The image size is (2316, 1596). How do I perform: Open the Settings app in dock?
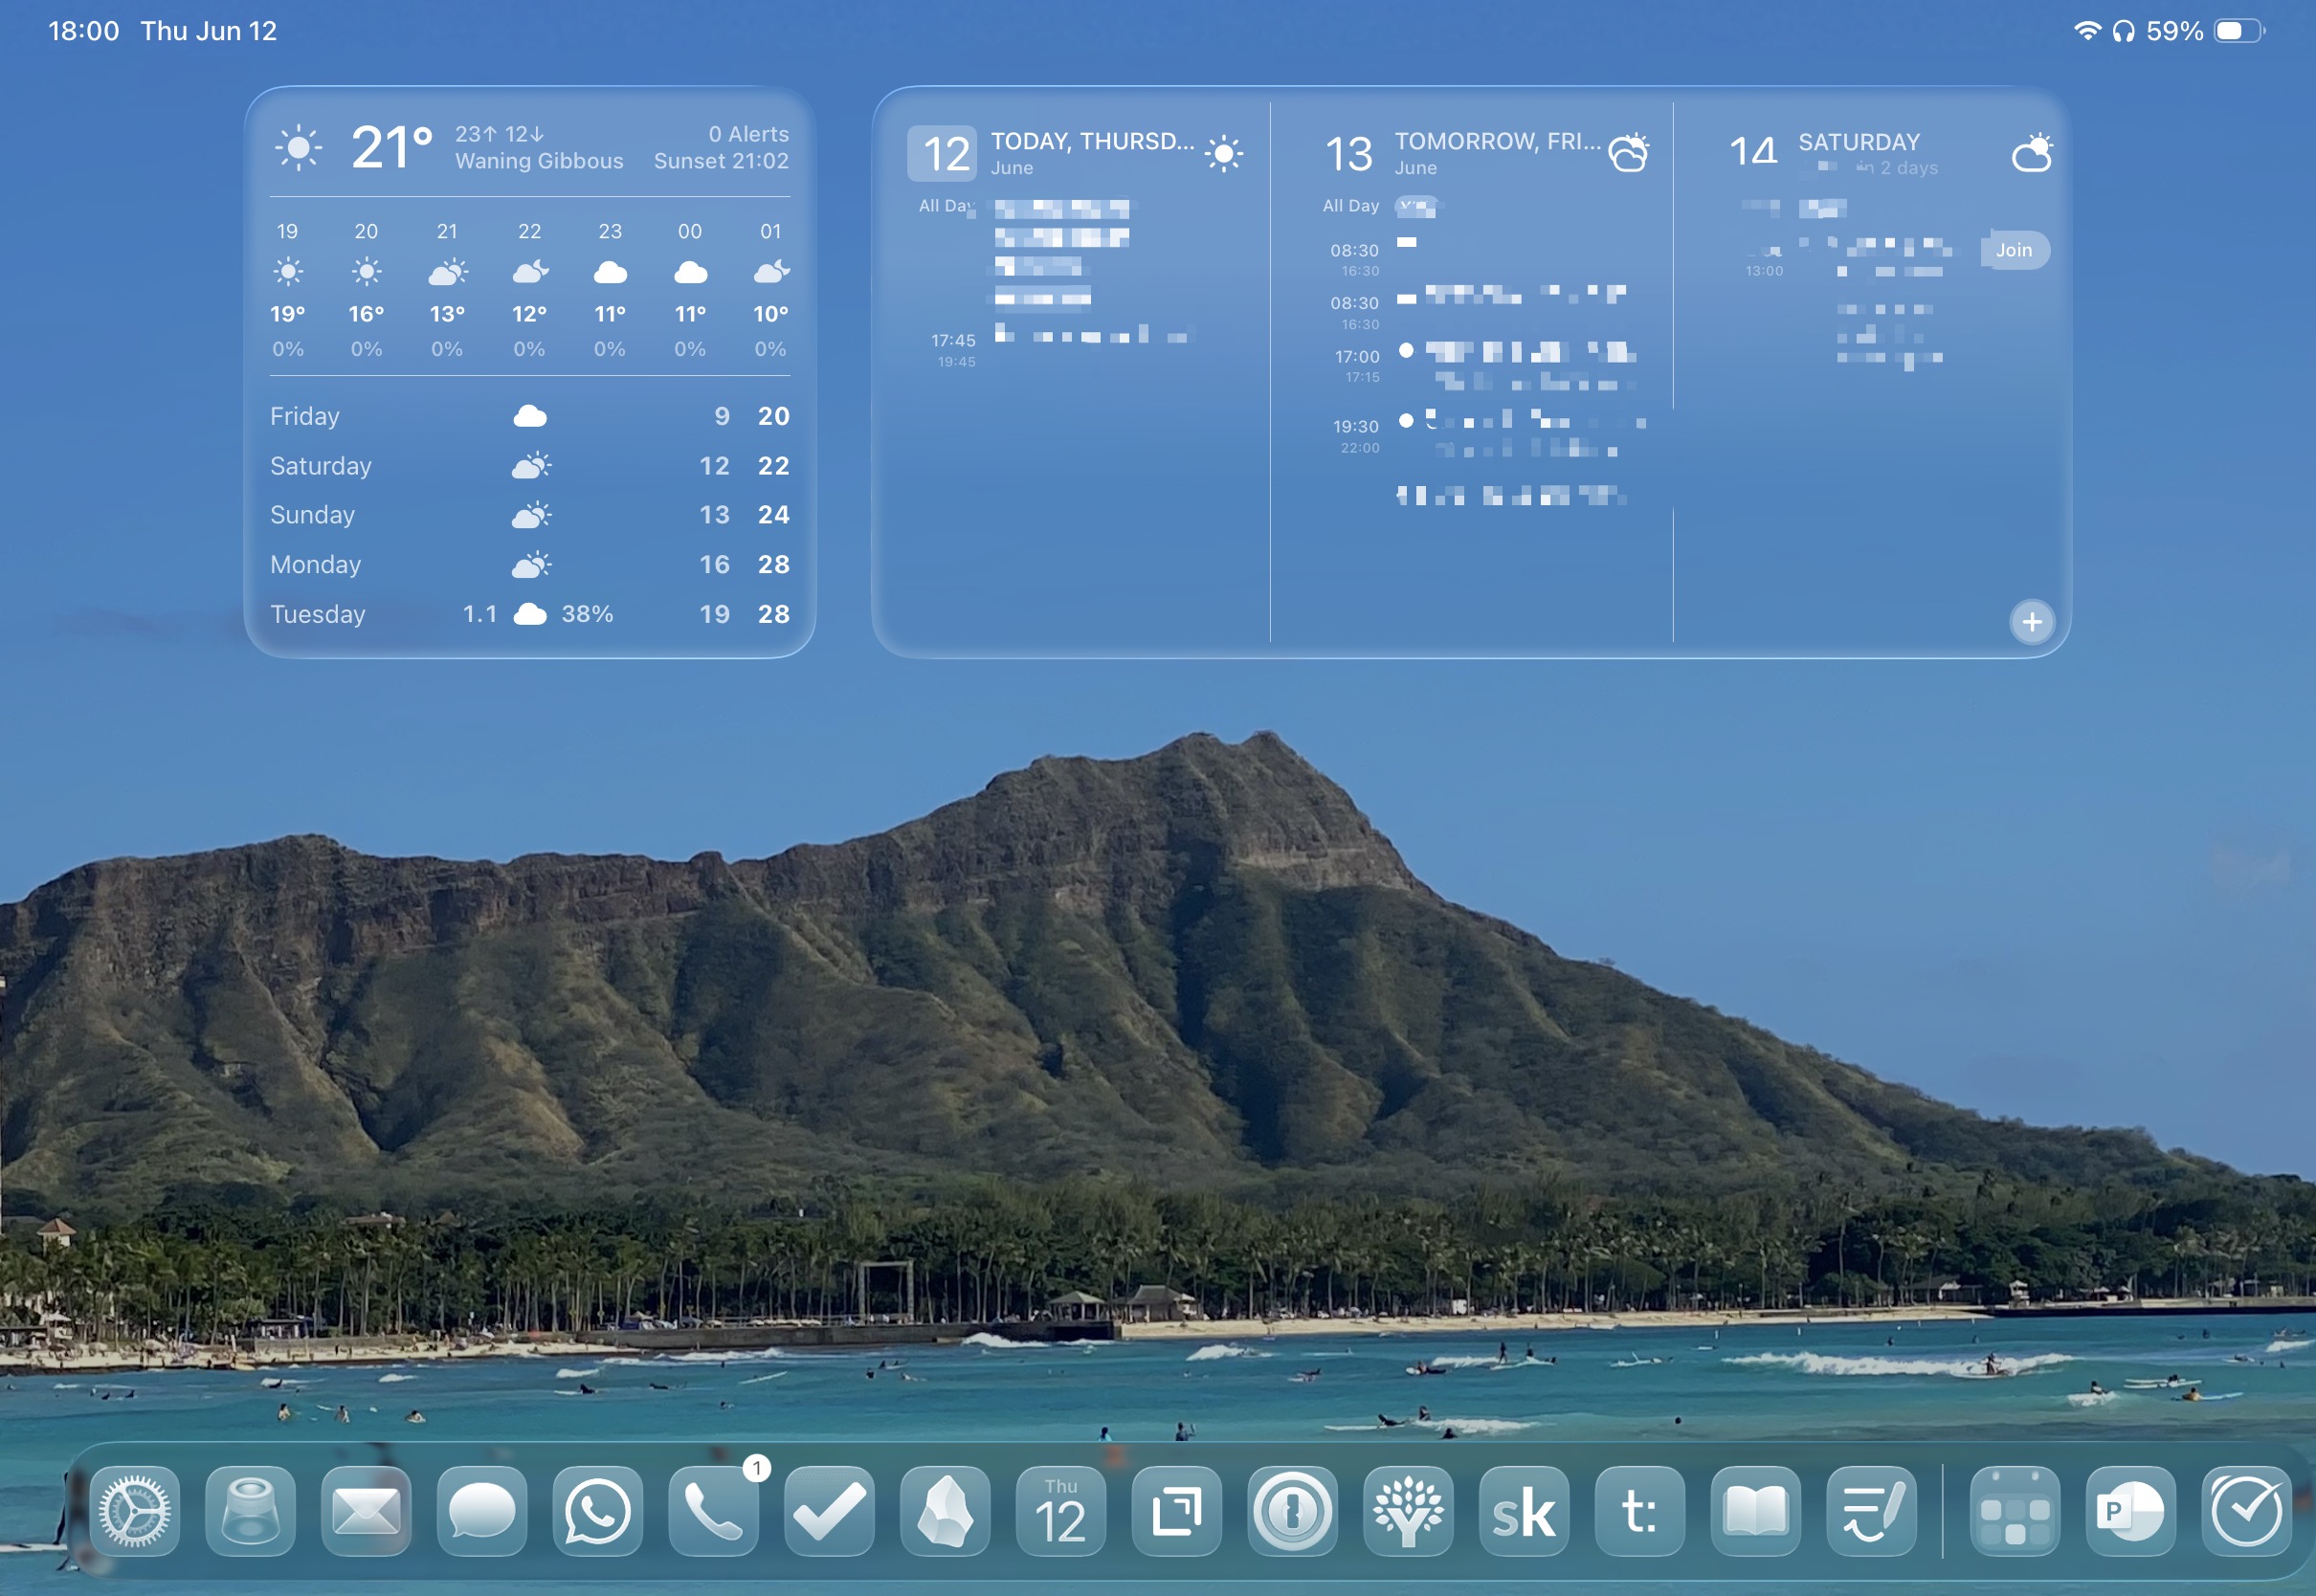click(134, 1510)
